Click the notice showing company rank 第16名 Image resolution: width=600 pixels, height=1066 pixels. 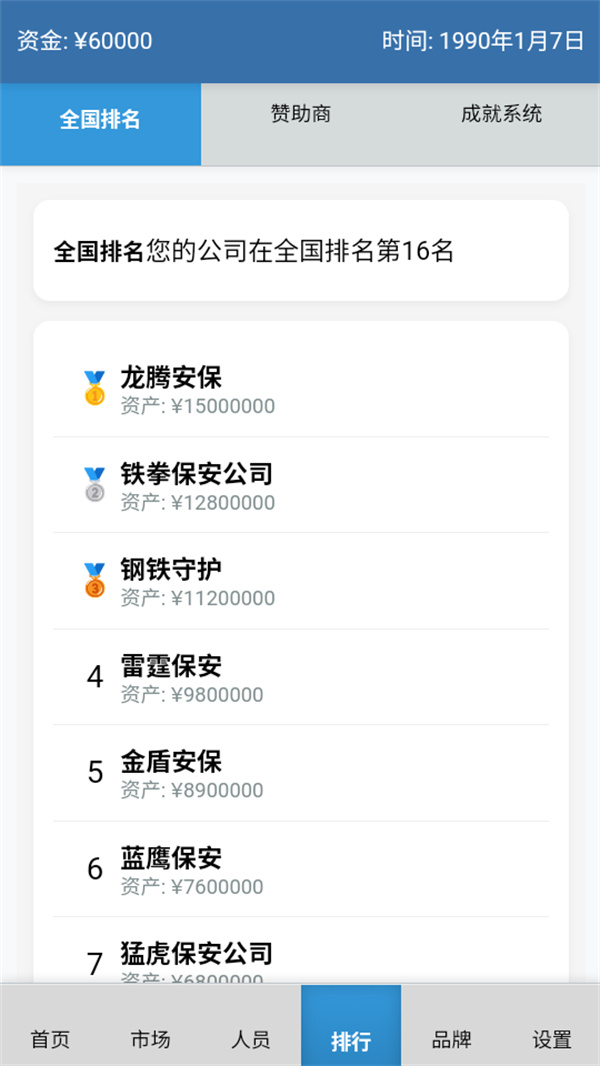tap(300, 250)
